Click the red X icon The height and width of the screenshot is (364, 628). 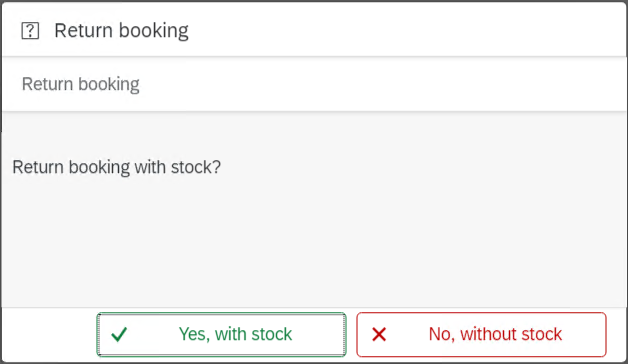379,334
